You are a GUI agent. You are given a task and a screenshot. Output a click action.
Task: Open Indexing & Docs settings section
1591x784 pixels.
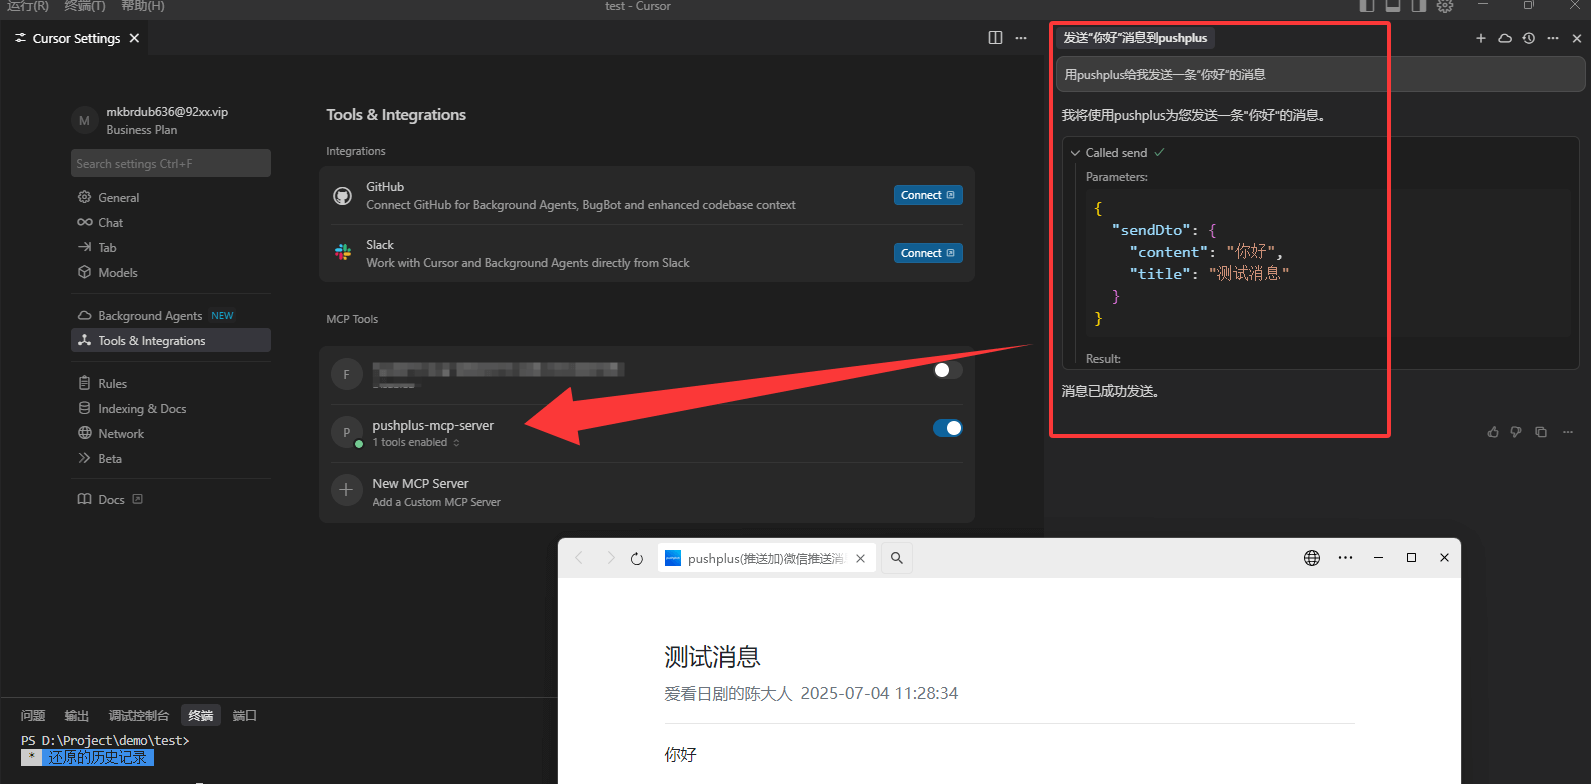click(171, 409)
